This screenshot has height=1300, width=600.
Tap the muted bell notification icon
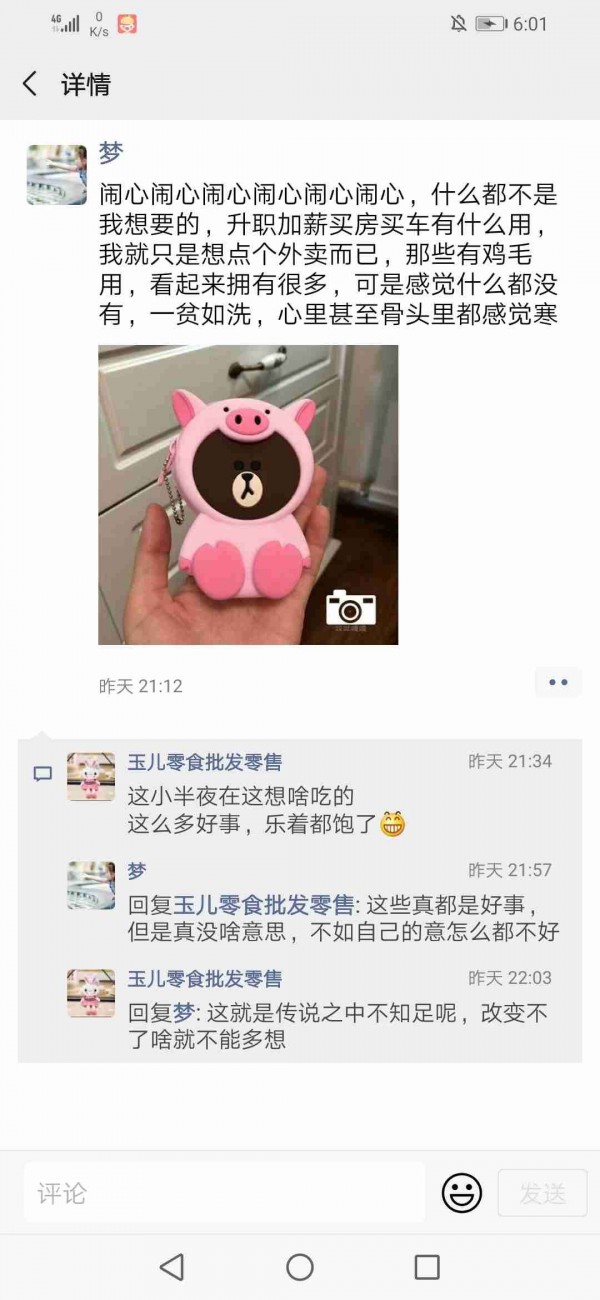[x=459, y=24]
